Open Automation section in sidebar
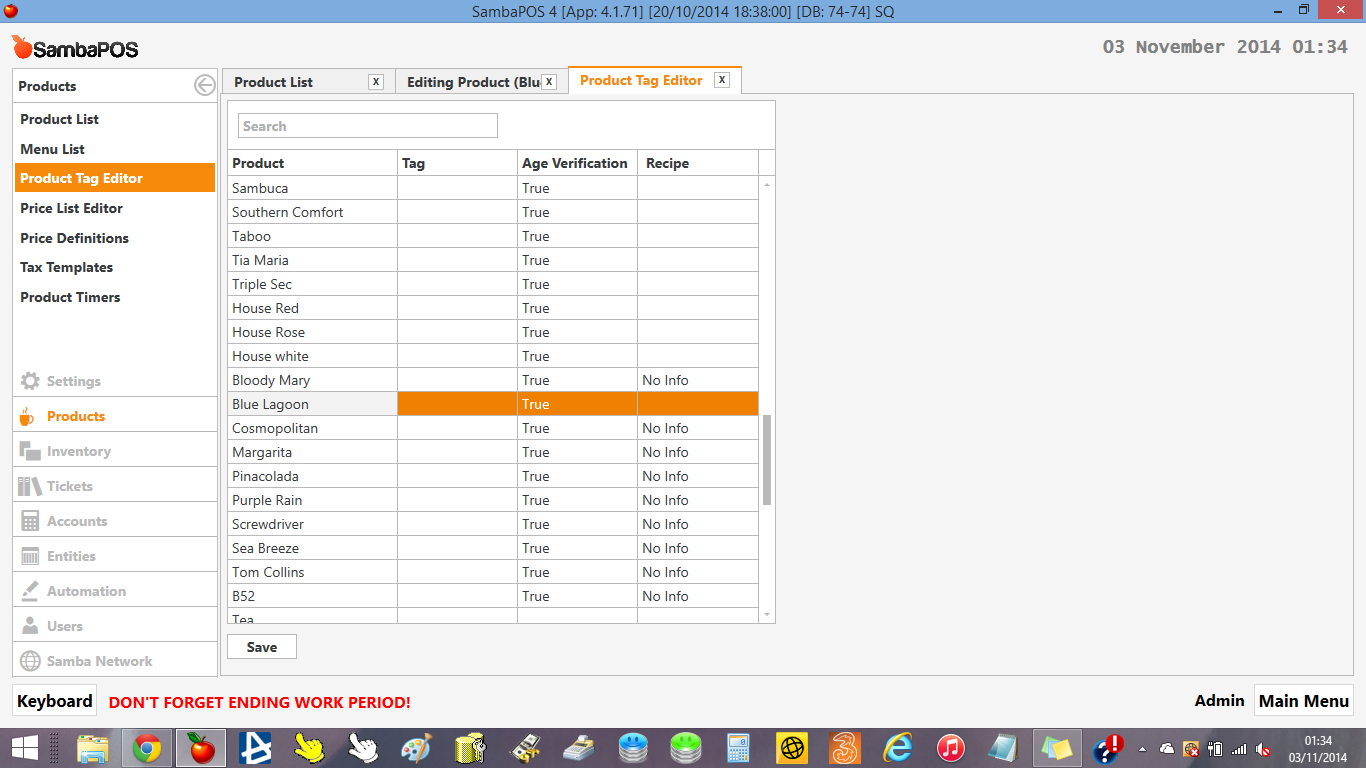Screen dimensions: 1366x768 tap(86, 591)
